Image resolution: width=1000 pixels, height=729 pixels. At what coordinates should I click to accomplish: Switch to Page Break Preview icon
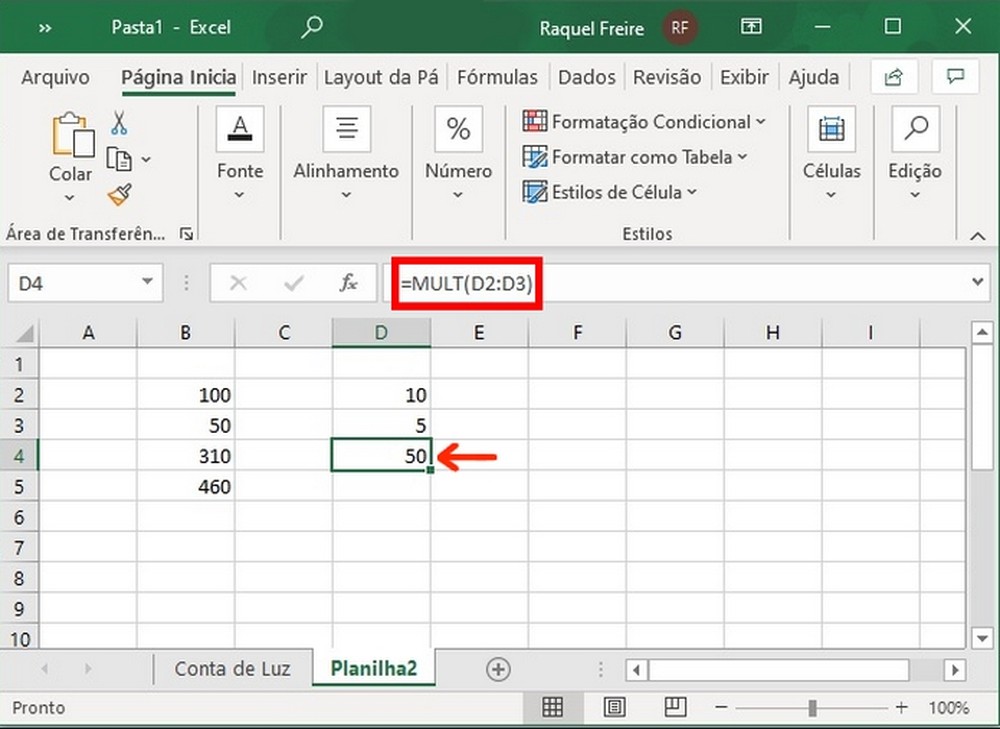click(675, 707)
